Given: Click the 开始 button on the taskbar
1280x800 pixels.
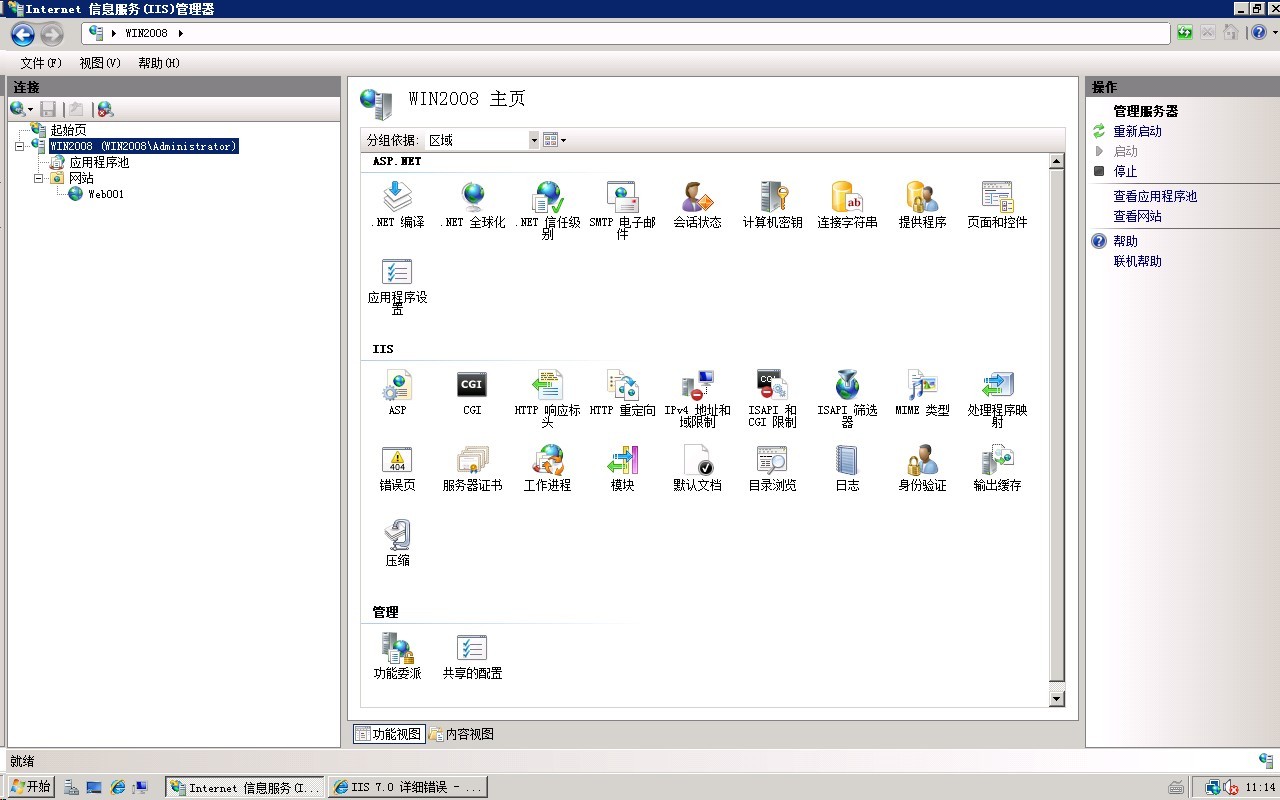Looking at the screenshot, I should [x=31, y=787].
